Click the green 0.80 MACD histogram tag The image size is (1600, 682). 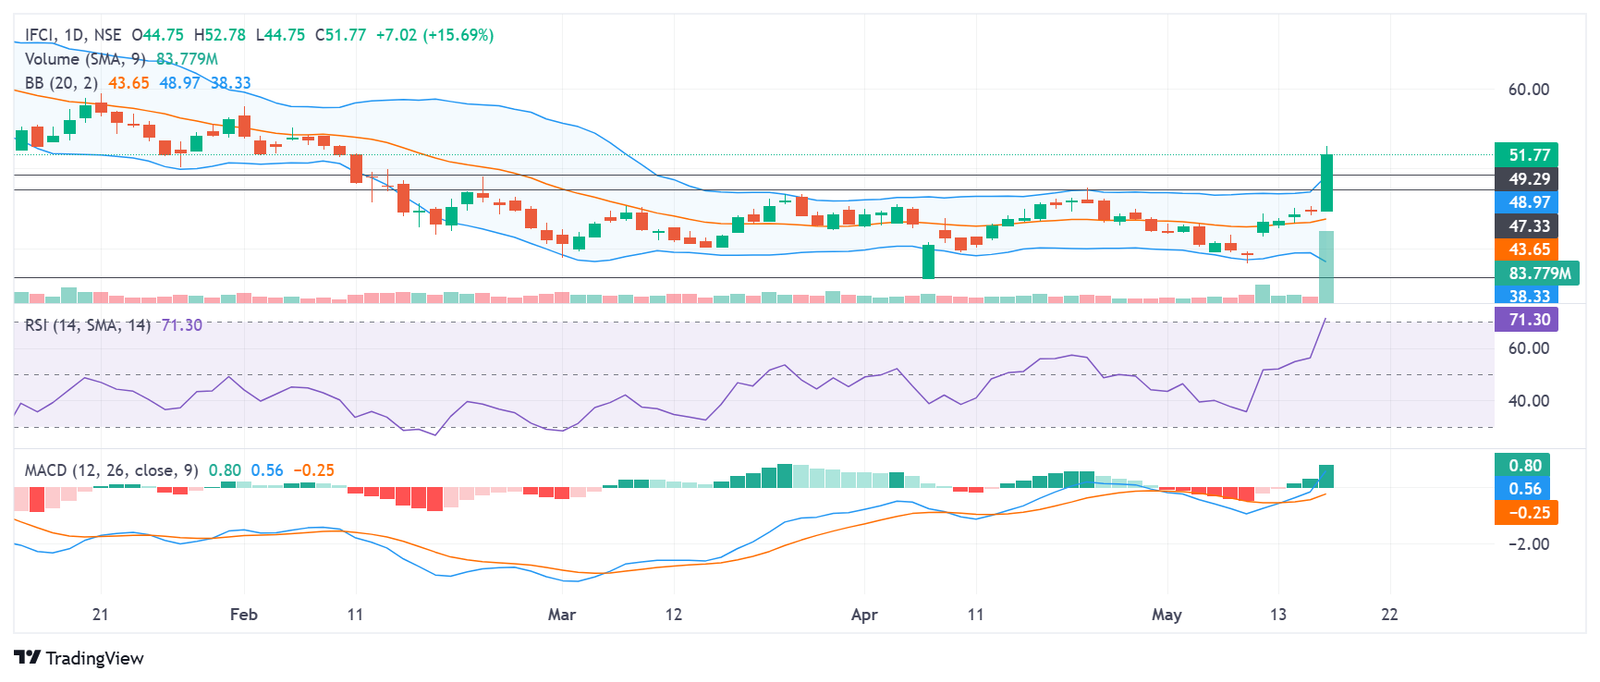click(1525, 465)
